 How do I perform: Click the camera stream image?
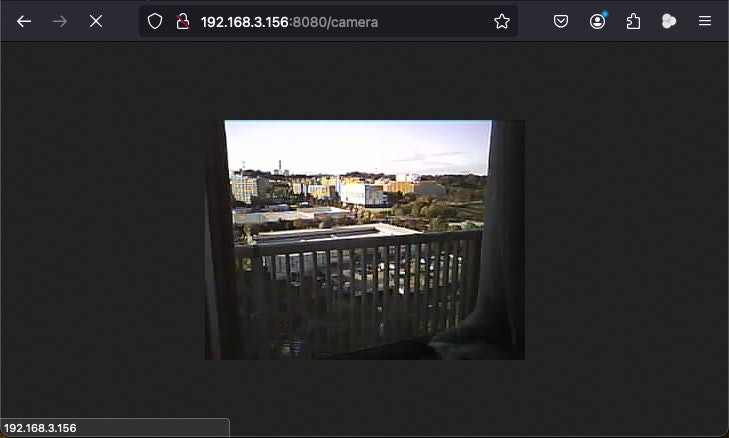pyautogui.click(x=365, y=240)
